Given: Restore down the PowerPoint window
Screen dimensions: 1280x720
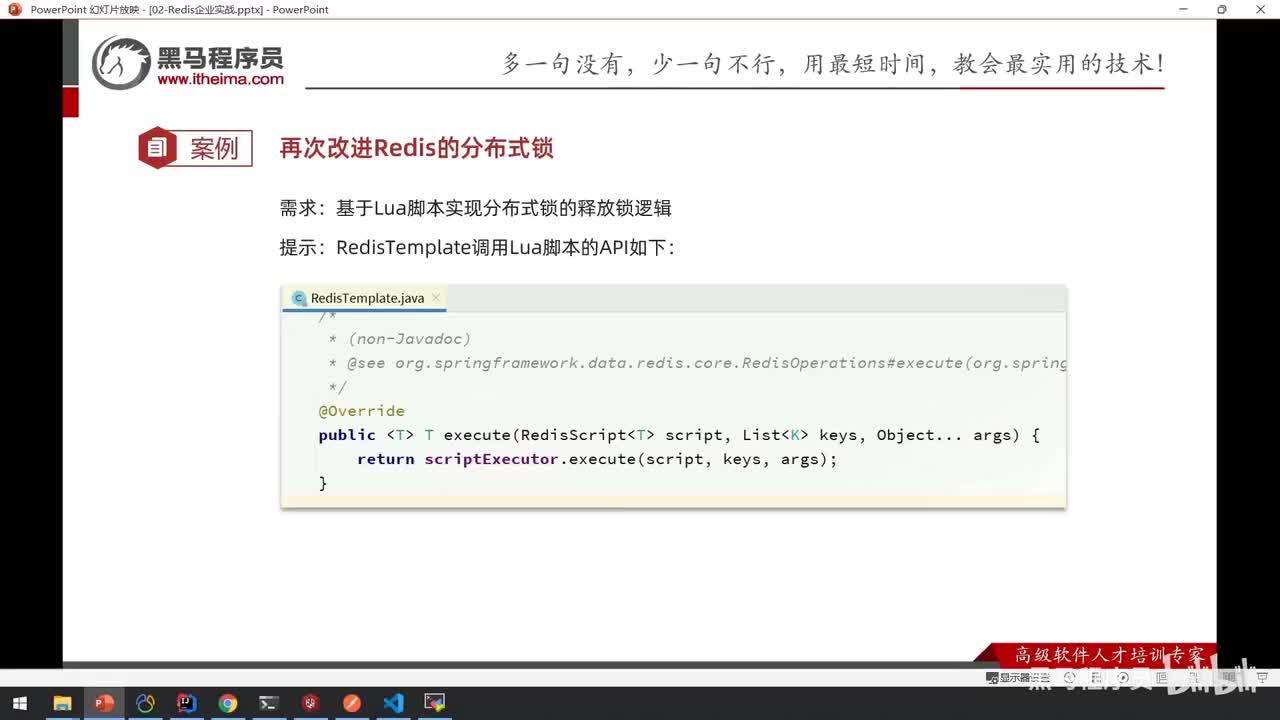Looking at the screenshot, I should pyautogui.click(x=1221, y=9).
